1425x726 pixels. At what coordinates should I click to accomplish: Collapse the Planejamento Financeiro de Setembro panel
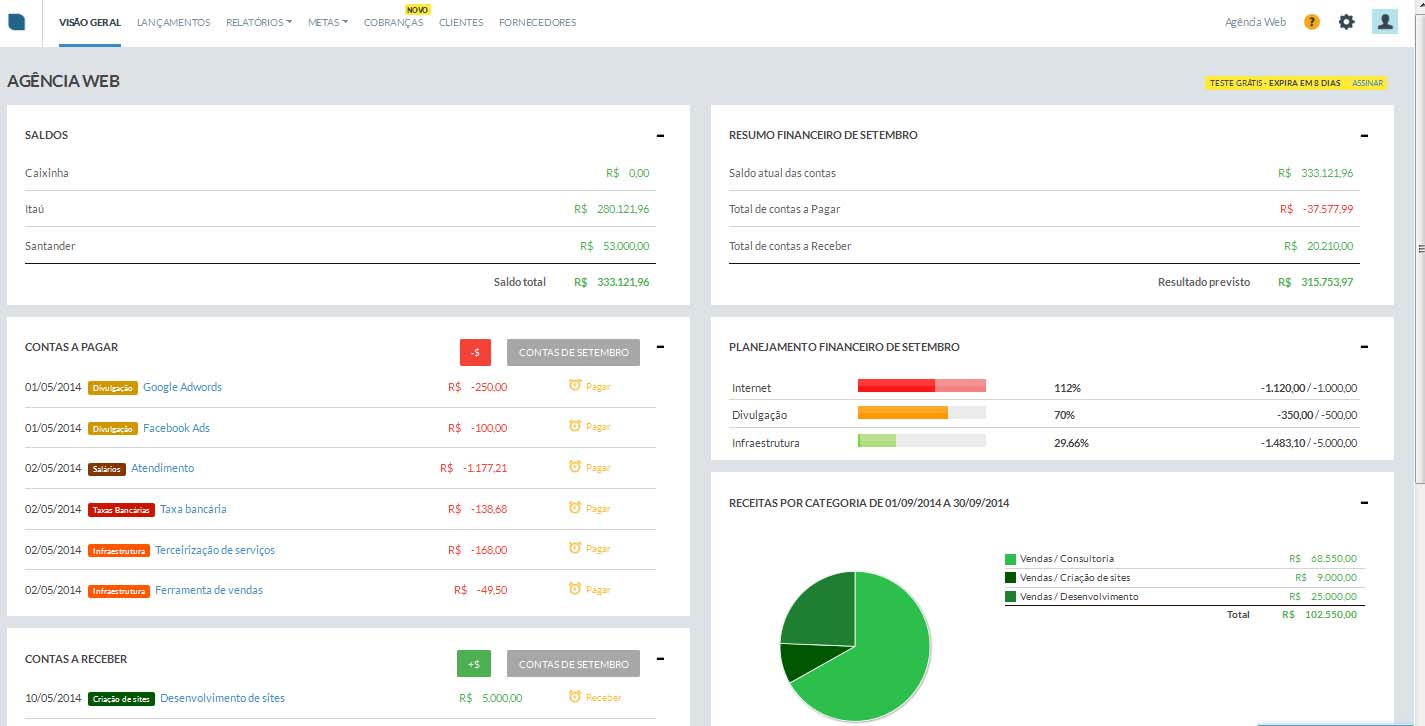click(x=1364, y=347)
